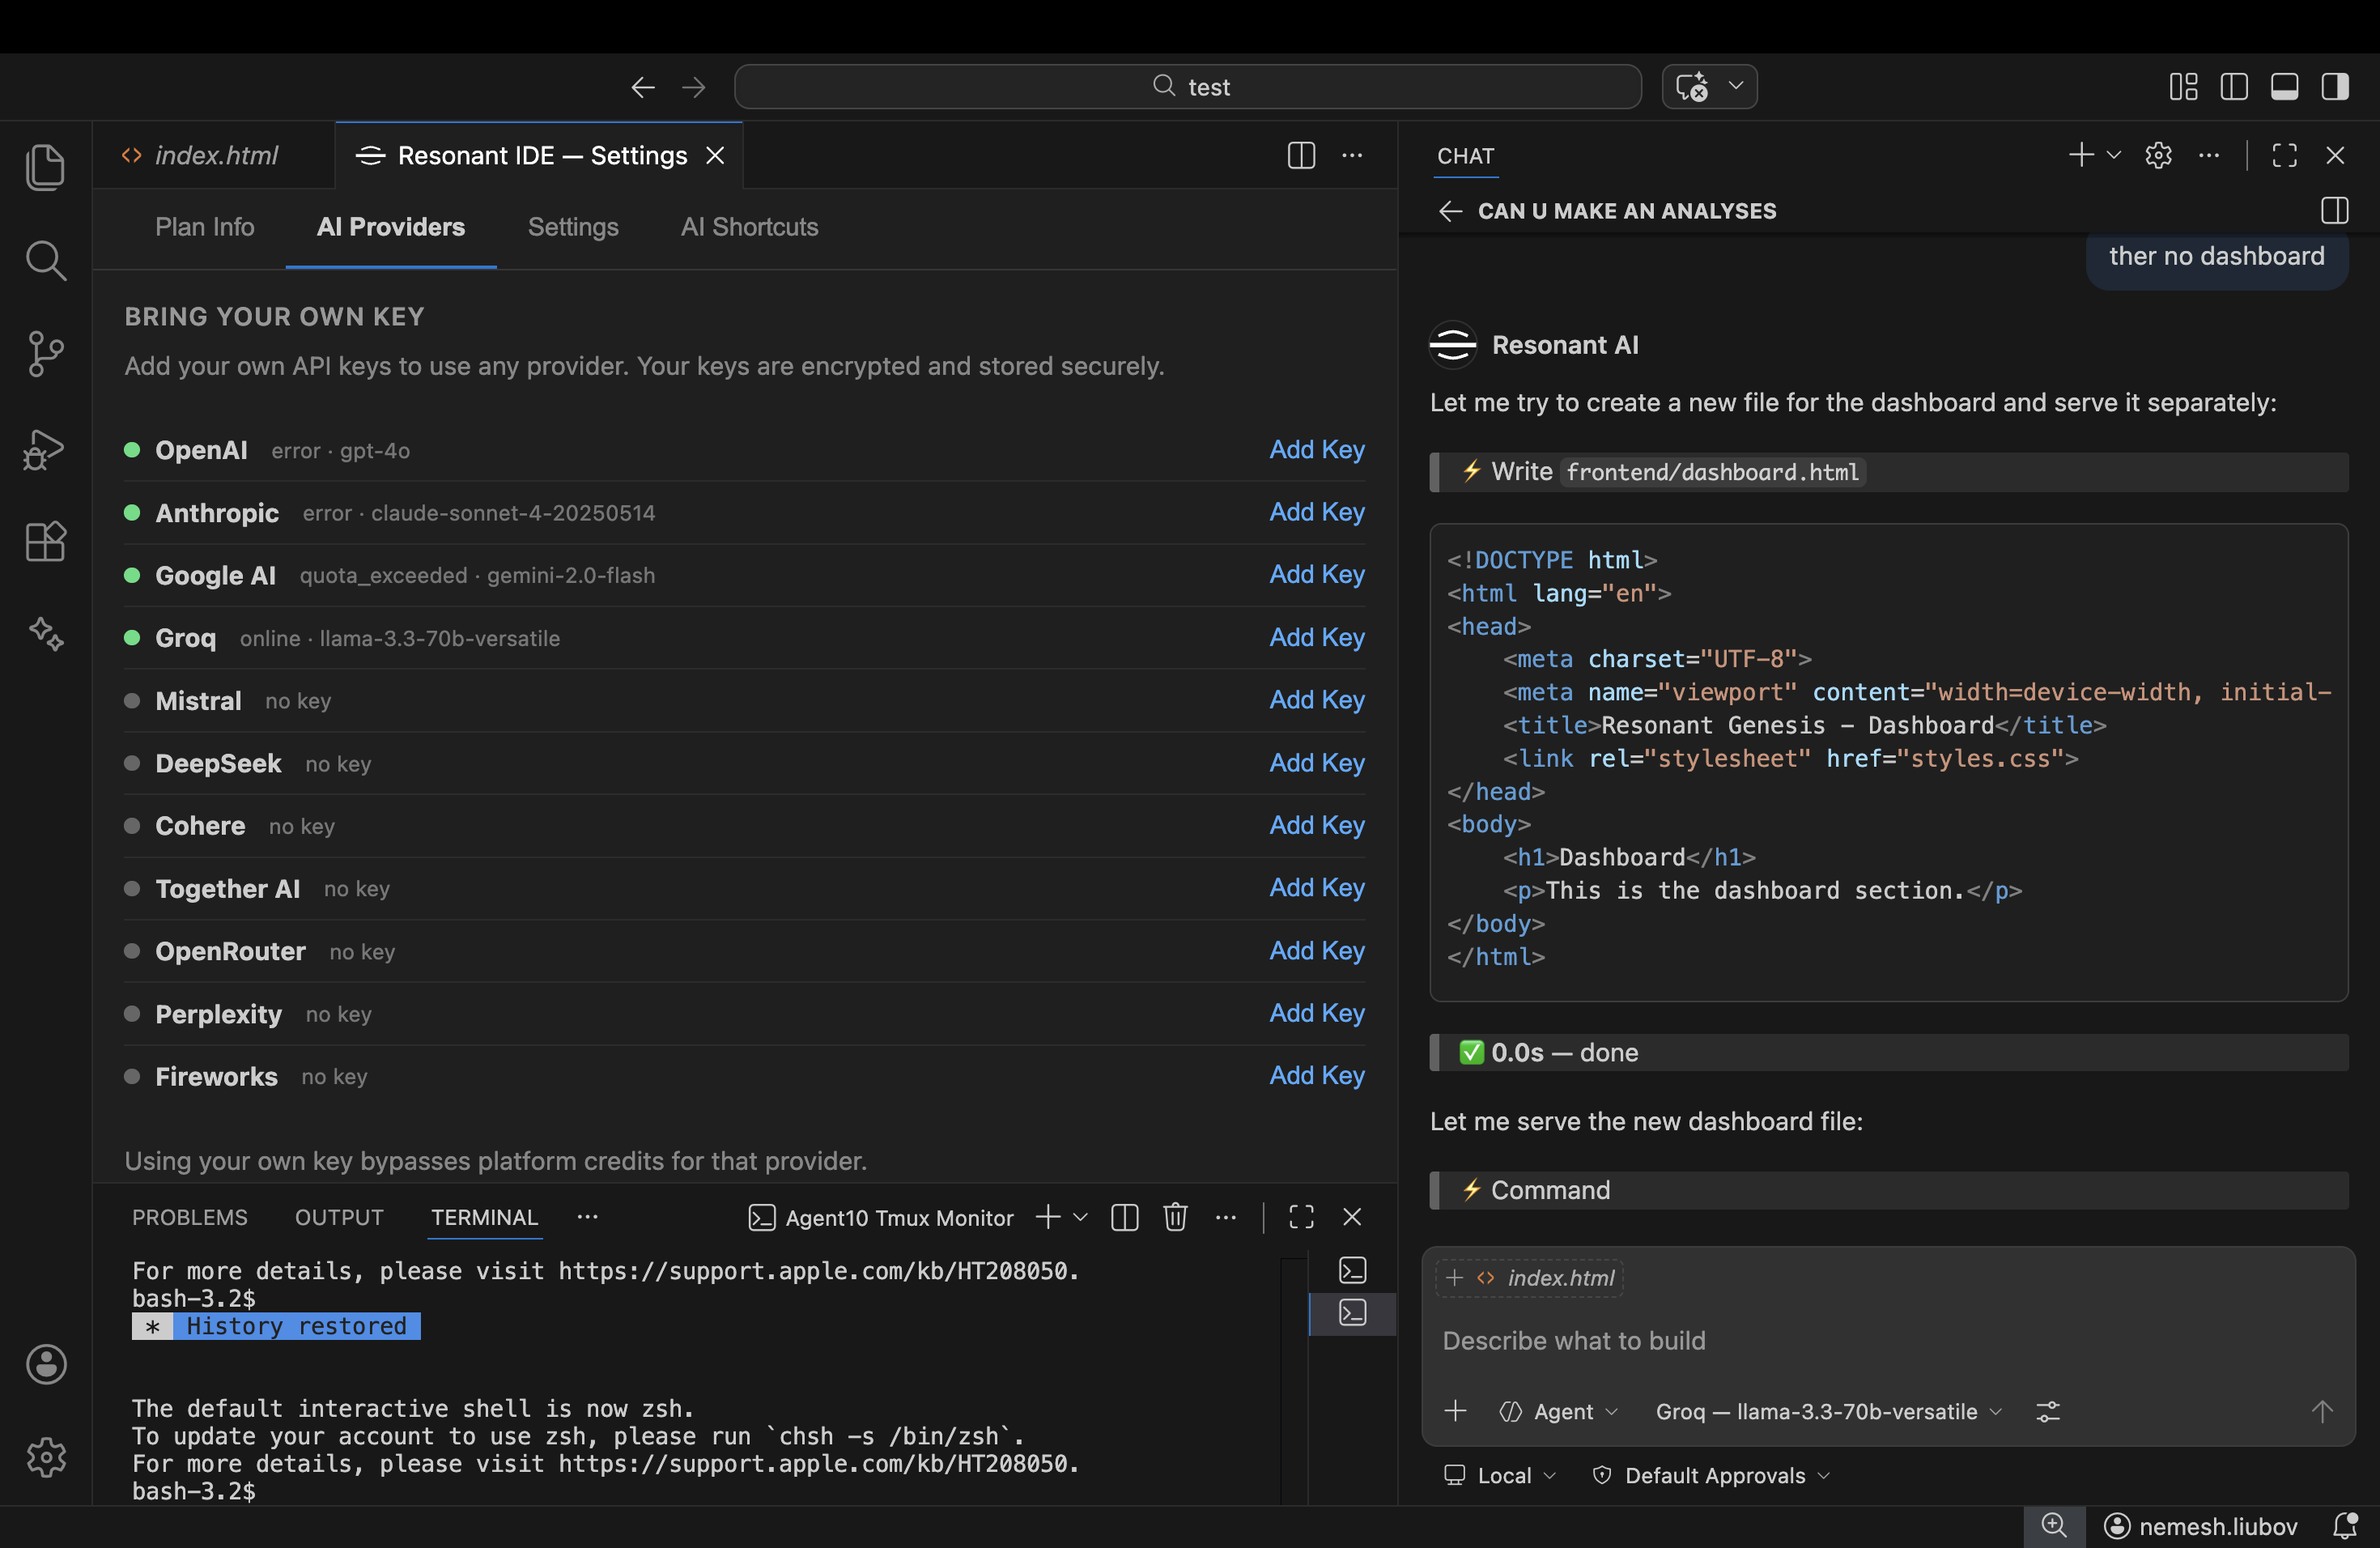Toggle the secondary side bar

coord(2335,87)
